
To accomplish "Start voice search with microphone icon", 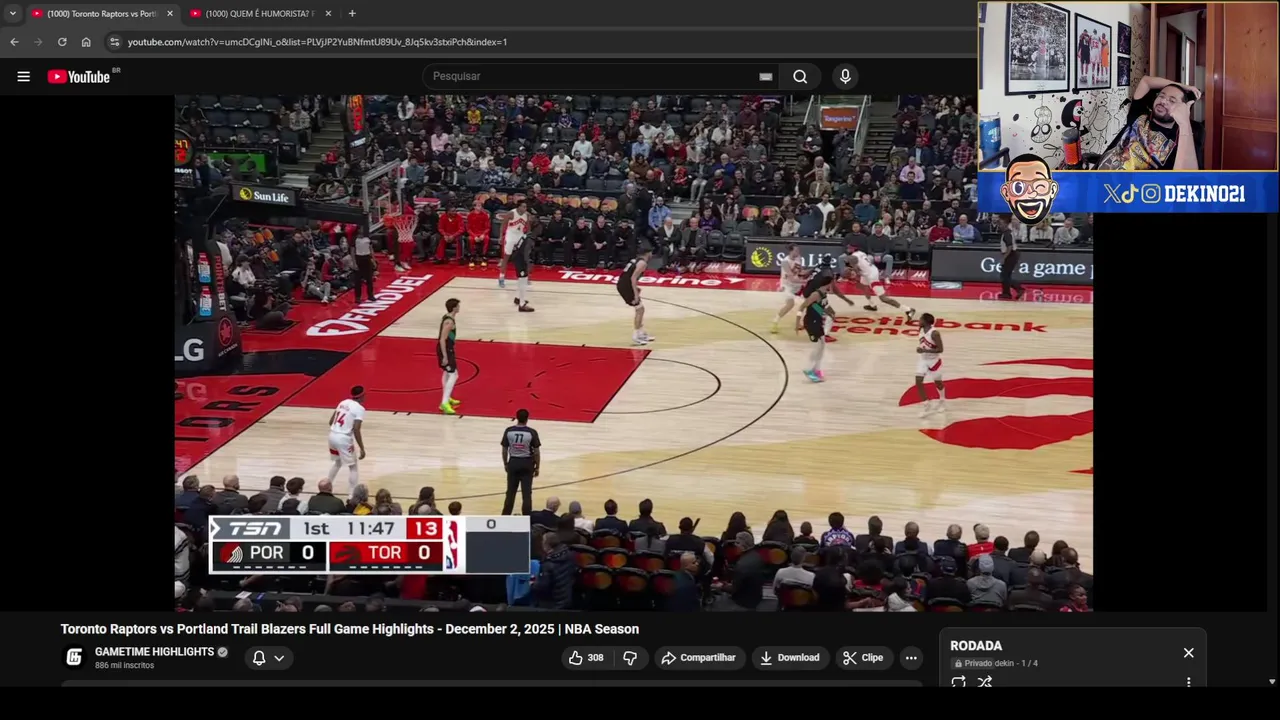I will 845,76.
